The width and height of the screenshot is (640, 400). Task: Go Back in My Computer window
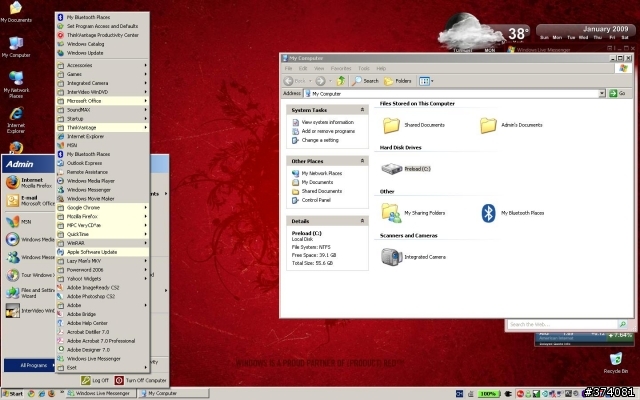(296, 81)
